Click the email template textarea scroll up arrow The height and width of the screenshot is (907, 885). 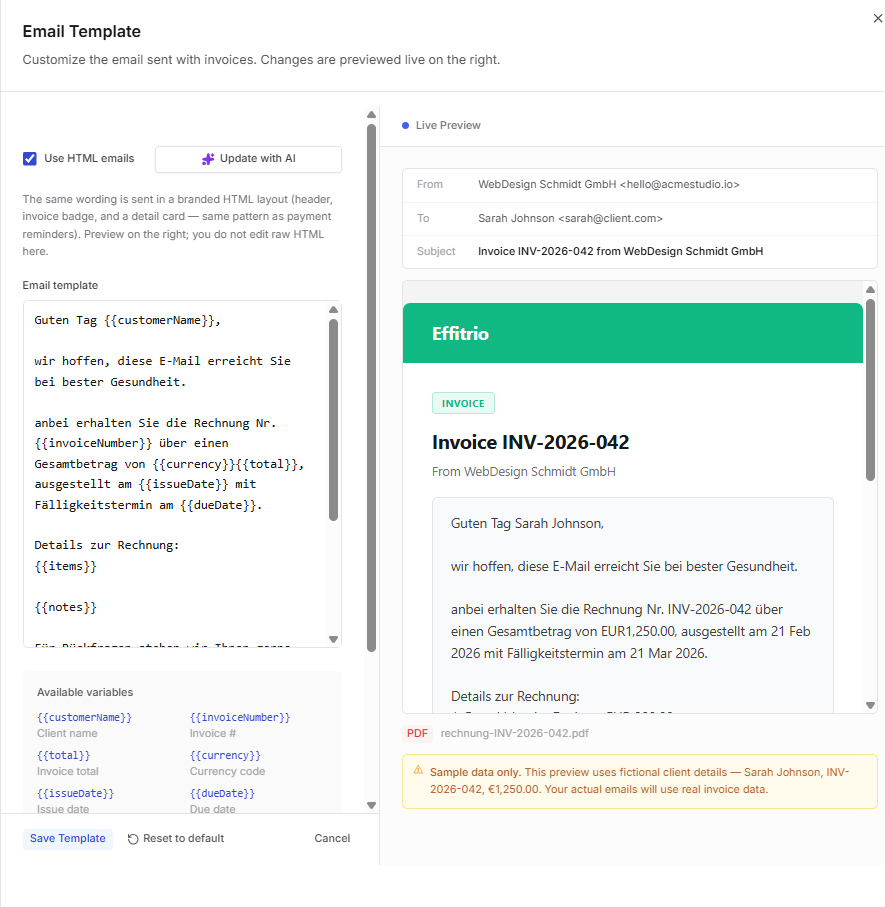coord(333,310)
